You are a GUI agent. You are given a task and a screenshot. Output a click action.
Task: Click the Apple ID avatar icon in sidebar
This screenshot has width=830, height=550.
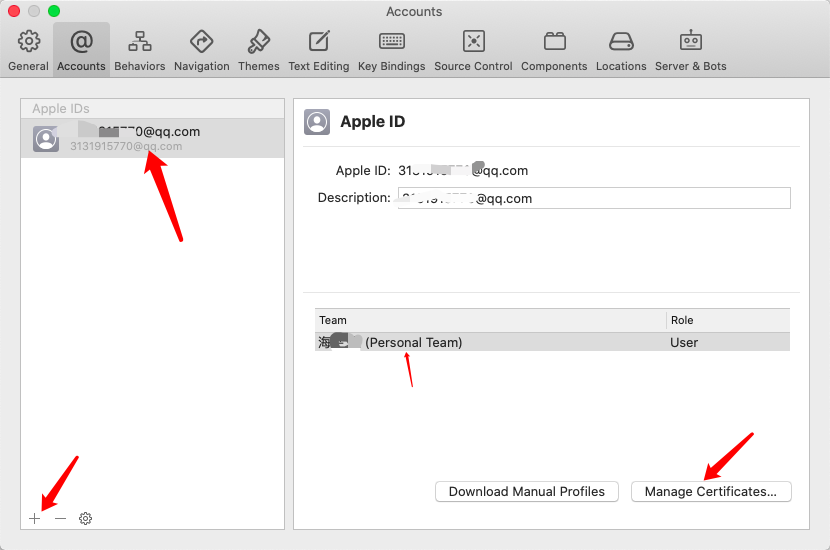click(46, 139)
